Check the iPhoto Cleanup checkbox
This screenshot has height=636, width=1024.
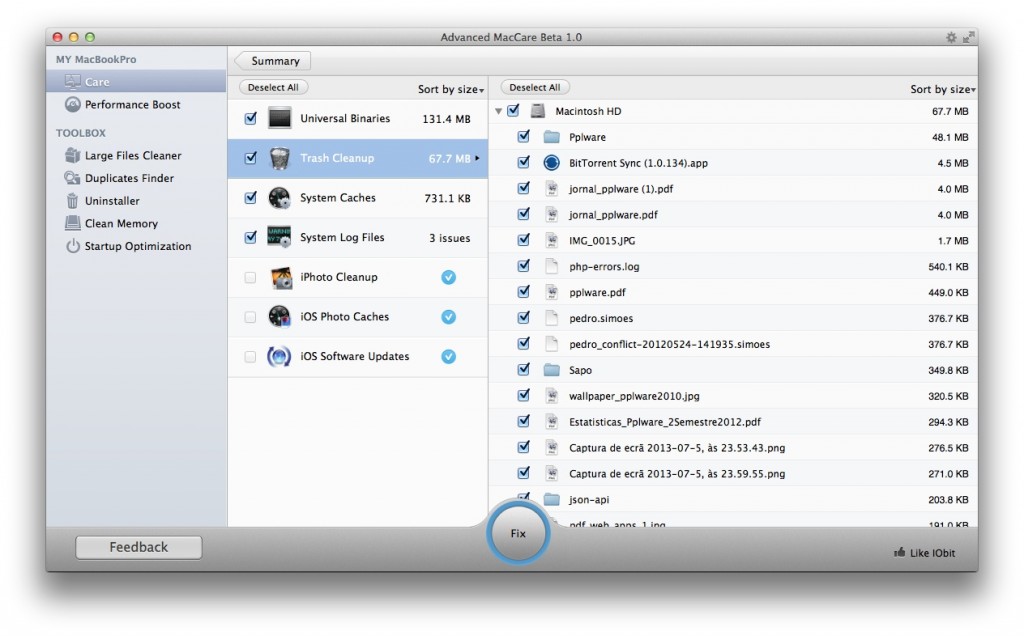pyautogui.click(x=250, y=278)
